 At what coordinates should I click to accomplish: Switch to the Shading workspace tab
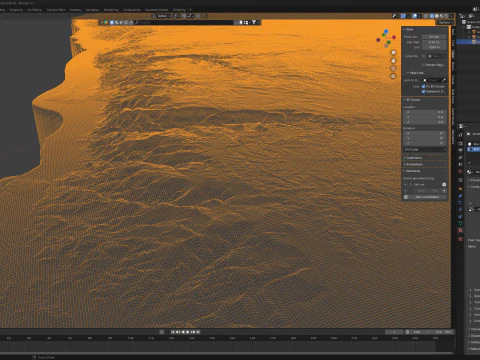pos(75,10)
